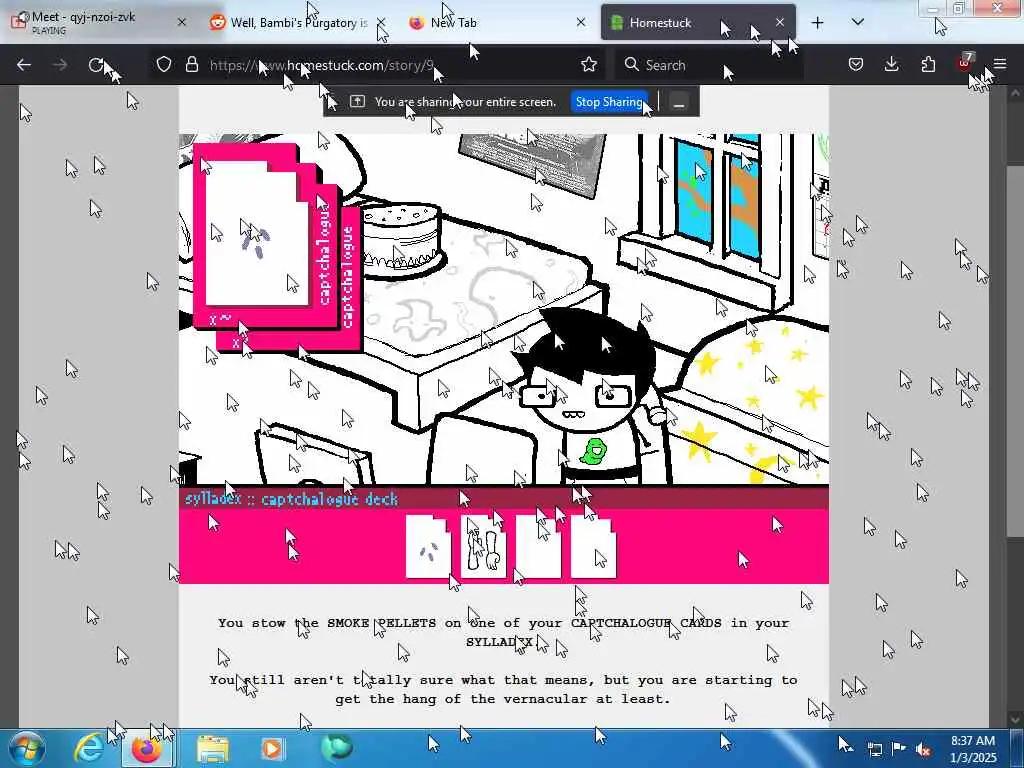Close the Meet tab
The height and width of the screenshot is (768, 1024).
pos(182,22)
